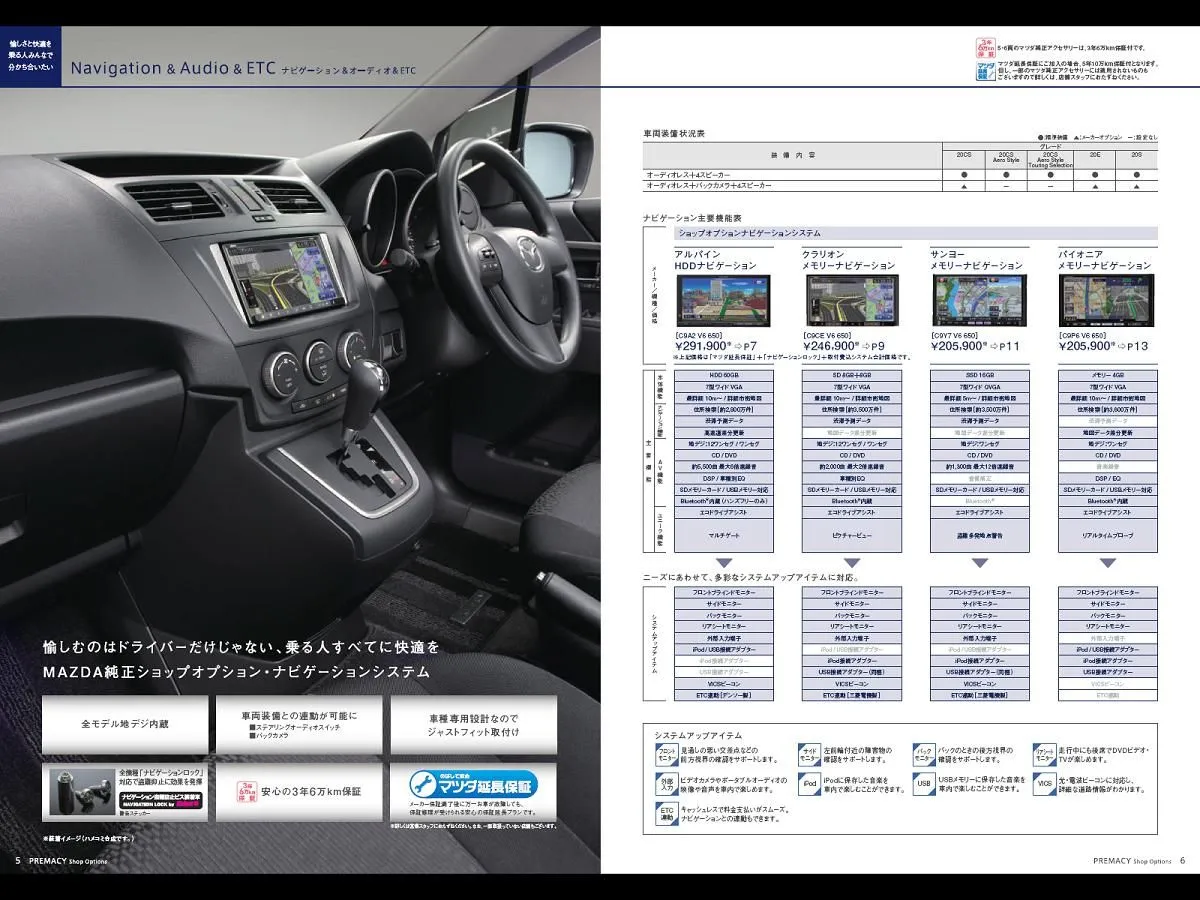Click the メモリー 4GB spec cell
Image resolution: width=1200 pixels, height=900 pixels.
tap(1108, 375)
